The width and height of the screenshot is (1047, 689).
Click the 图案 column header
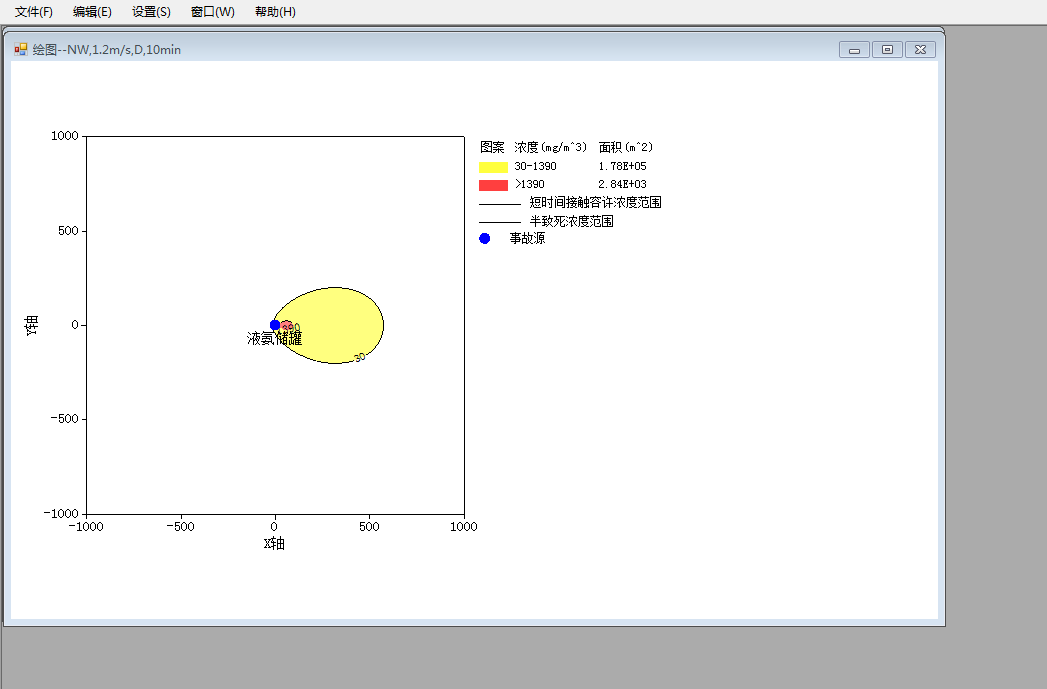pos(492,147)
